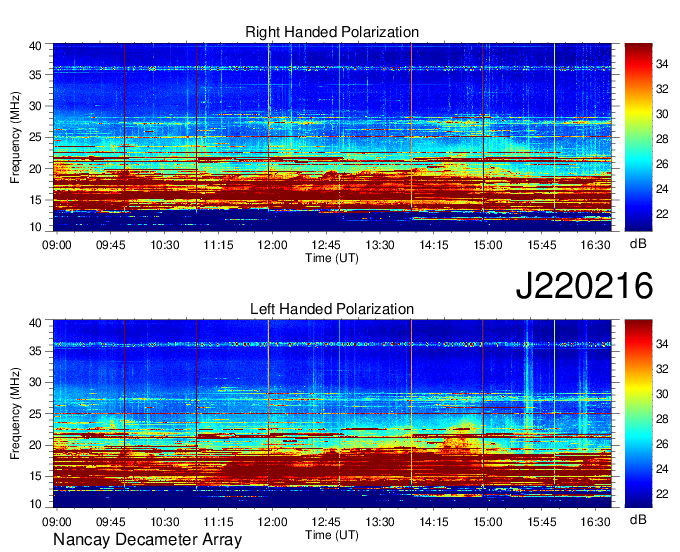Select "20" MHz tick on Left Handed frequency axis
The image size is (680, 552).
[36, 445]
